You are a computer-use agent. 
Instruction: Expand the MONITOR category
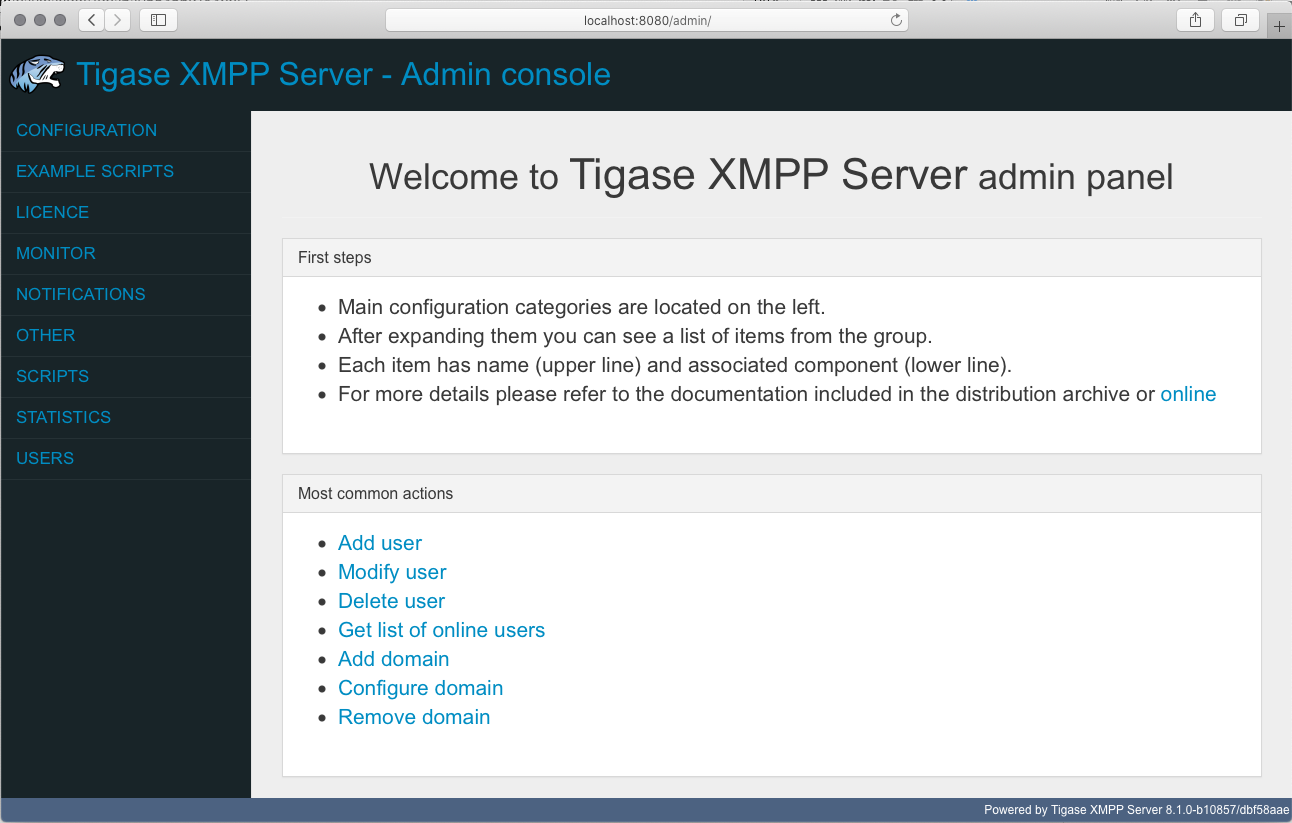[126, 254]
